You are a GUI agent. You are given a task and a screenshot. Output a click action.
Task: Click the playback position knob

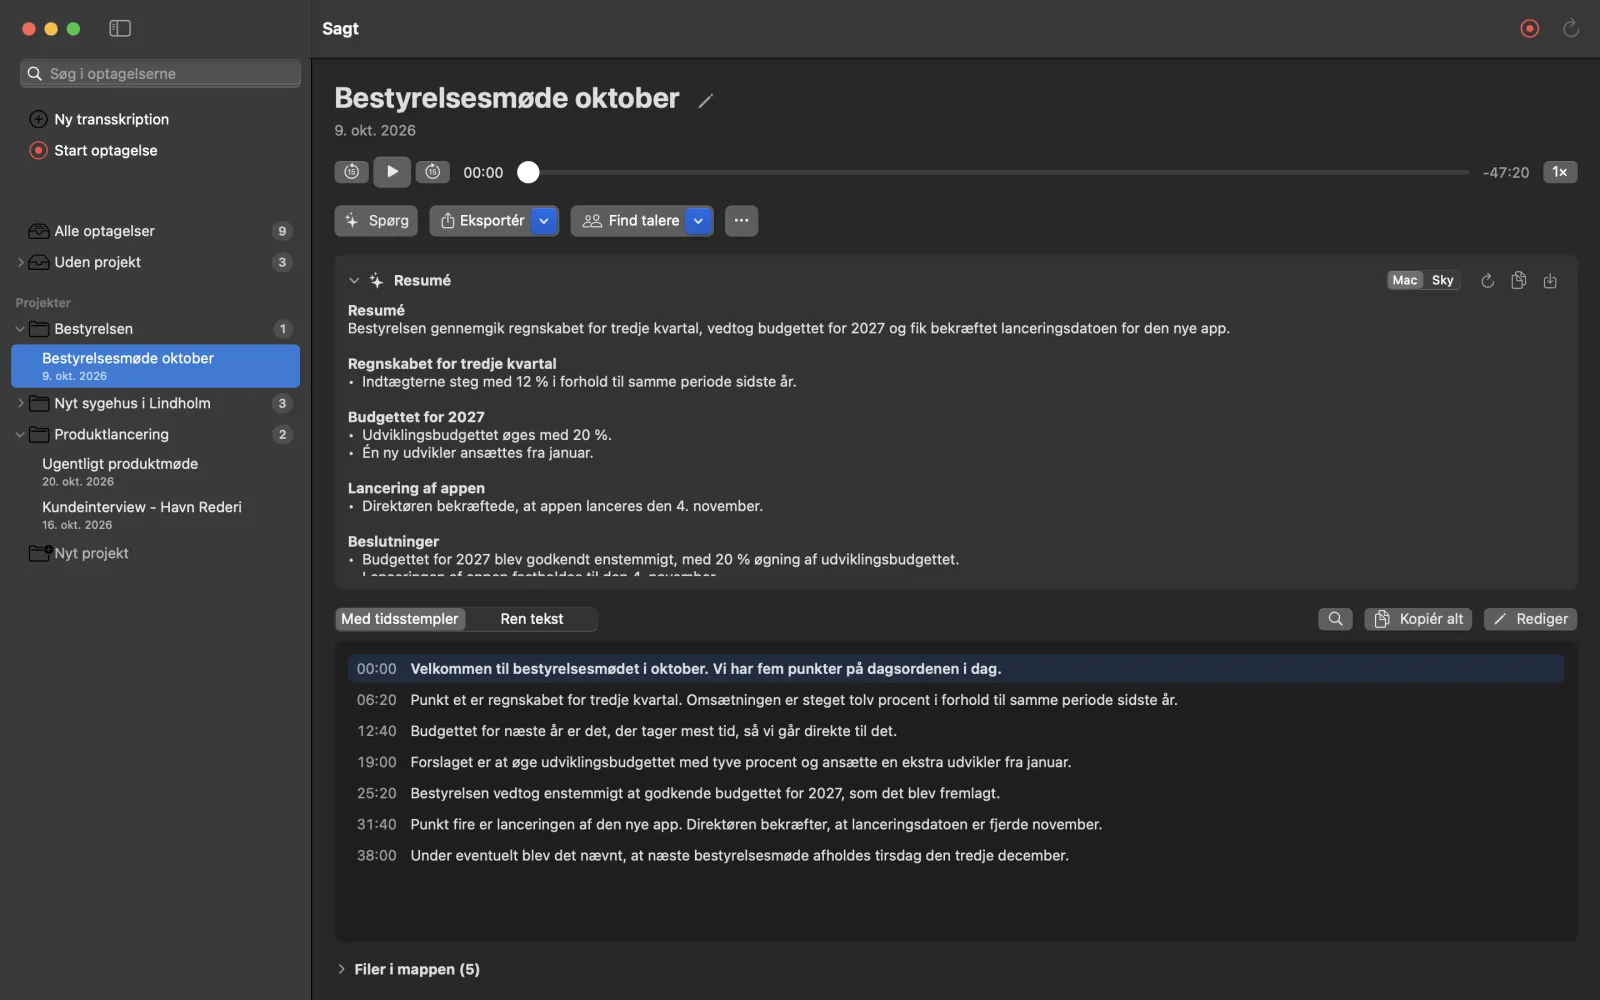(528, 172)
